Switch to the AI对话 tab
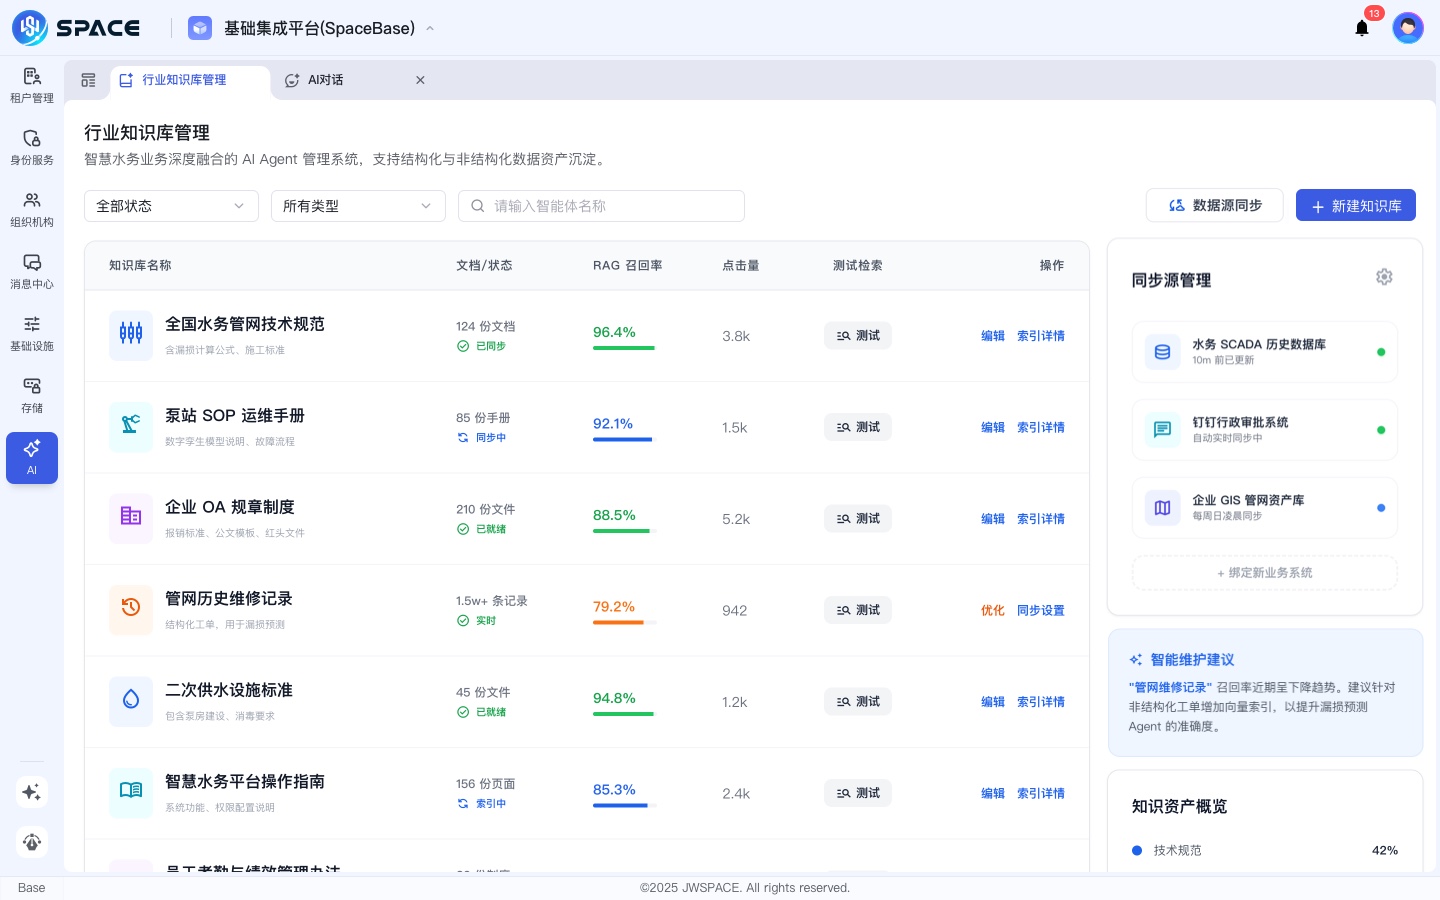The width and height of the screenshot is (1440, 900). 325,80
